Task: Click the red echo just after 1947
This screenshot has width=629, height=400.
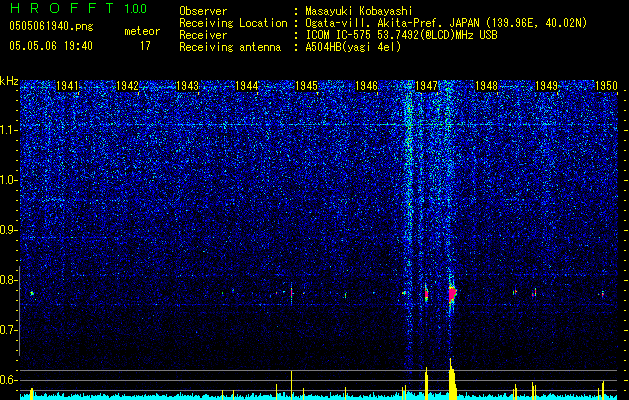Action: 426,295
